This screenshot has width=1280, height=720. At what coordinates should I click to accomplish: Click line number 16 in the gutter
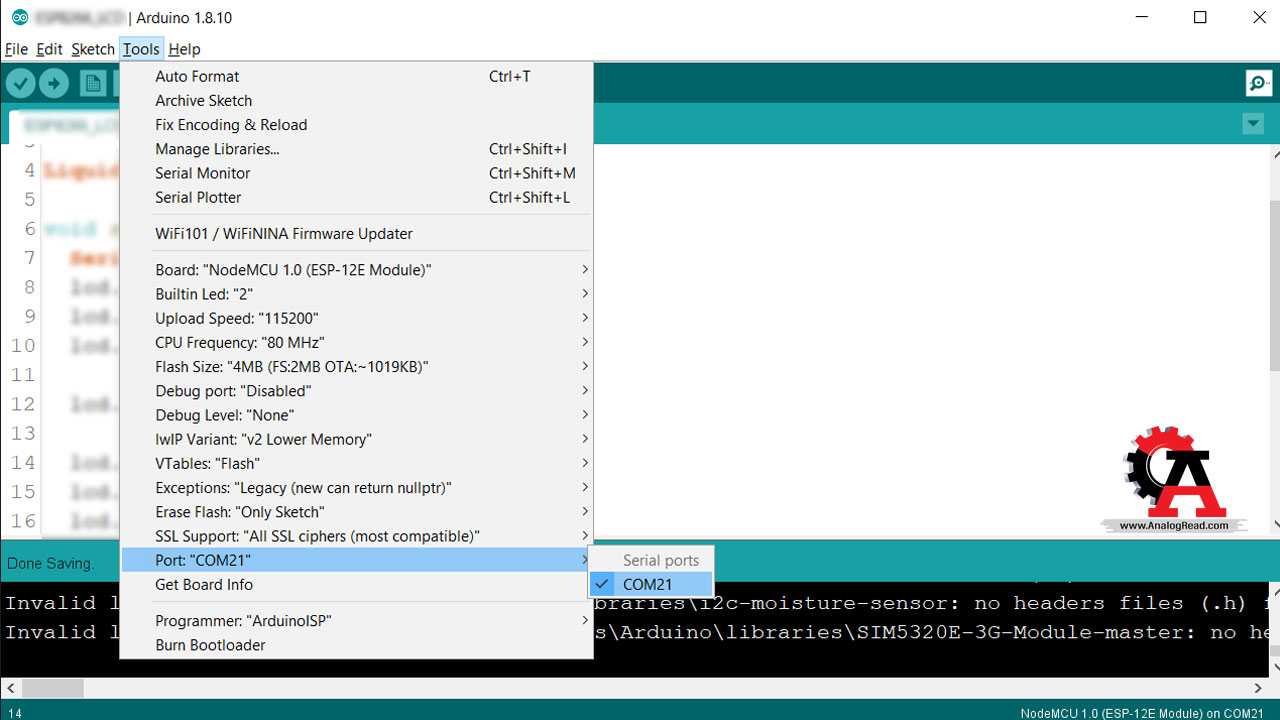click(24, 521)
